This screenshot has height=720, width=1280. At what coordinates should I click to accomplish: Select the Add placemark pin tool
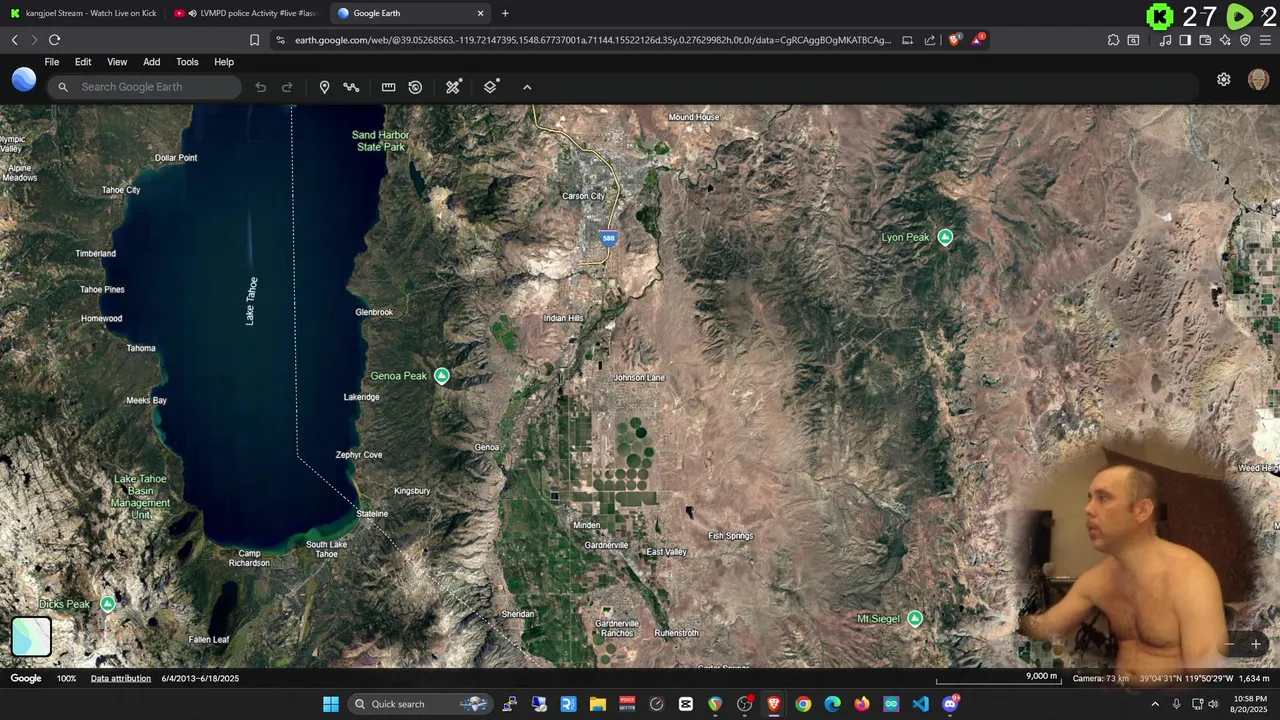324,87
